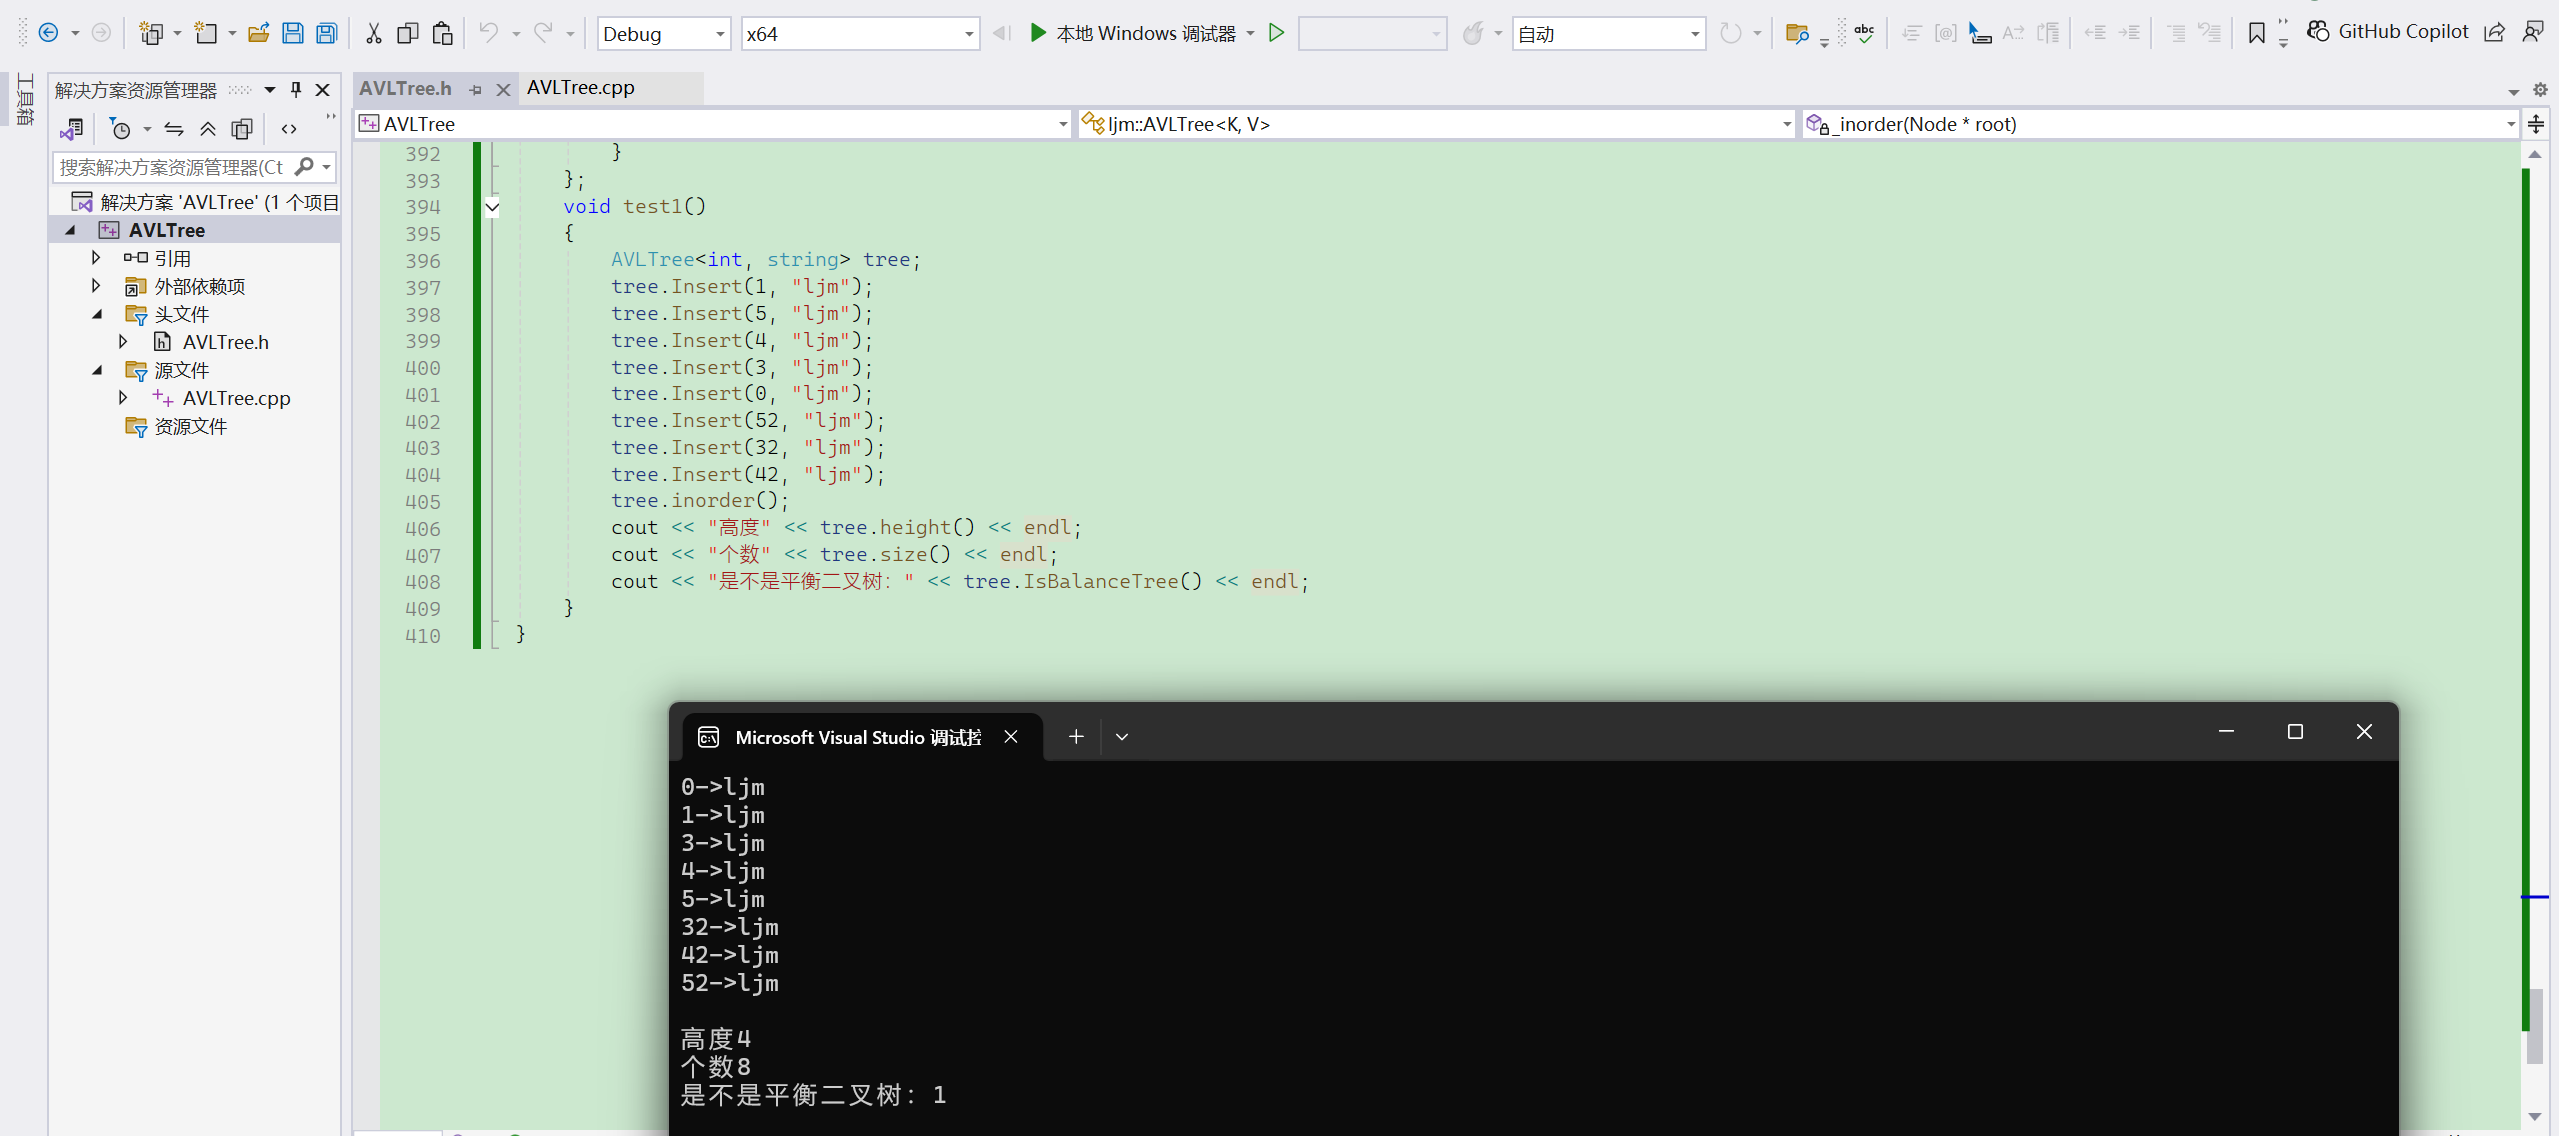This screenshot has width=2559, height=1136.
Task: Collapse the test1 function fold marker
Action: pos(492,207)
